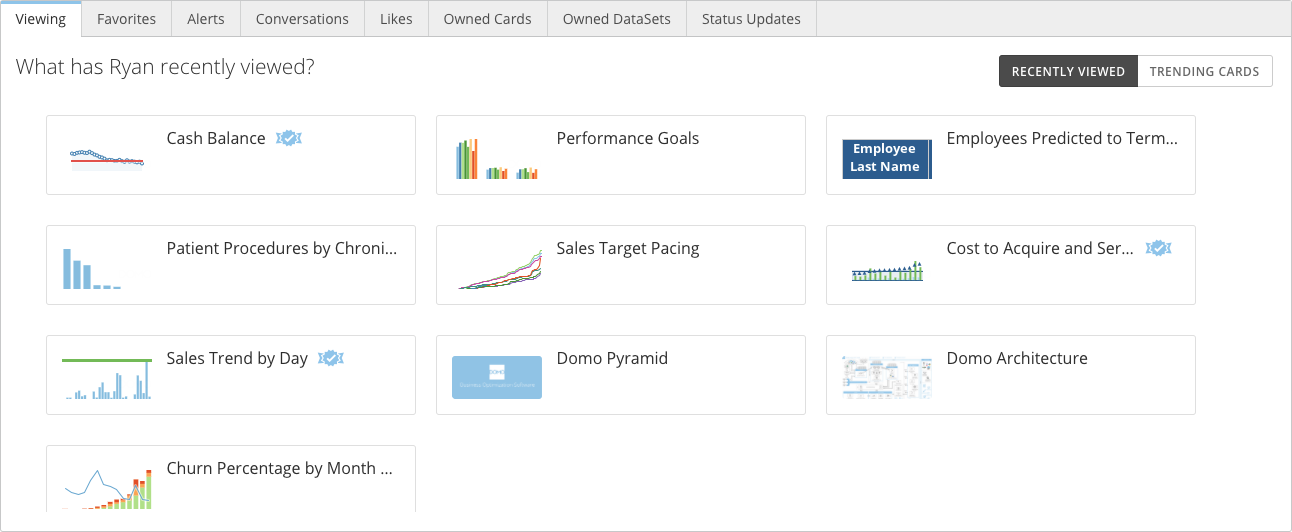Open Churn Percentage by Month card
The width and height of the screenshot is (1292, 532).
(x=231, y=478)
